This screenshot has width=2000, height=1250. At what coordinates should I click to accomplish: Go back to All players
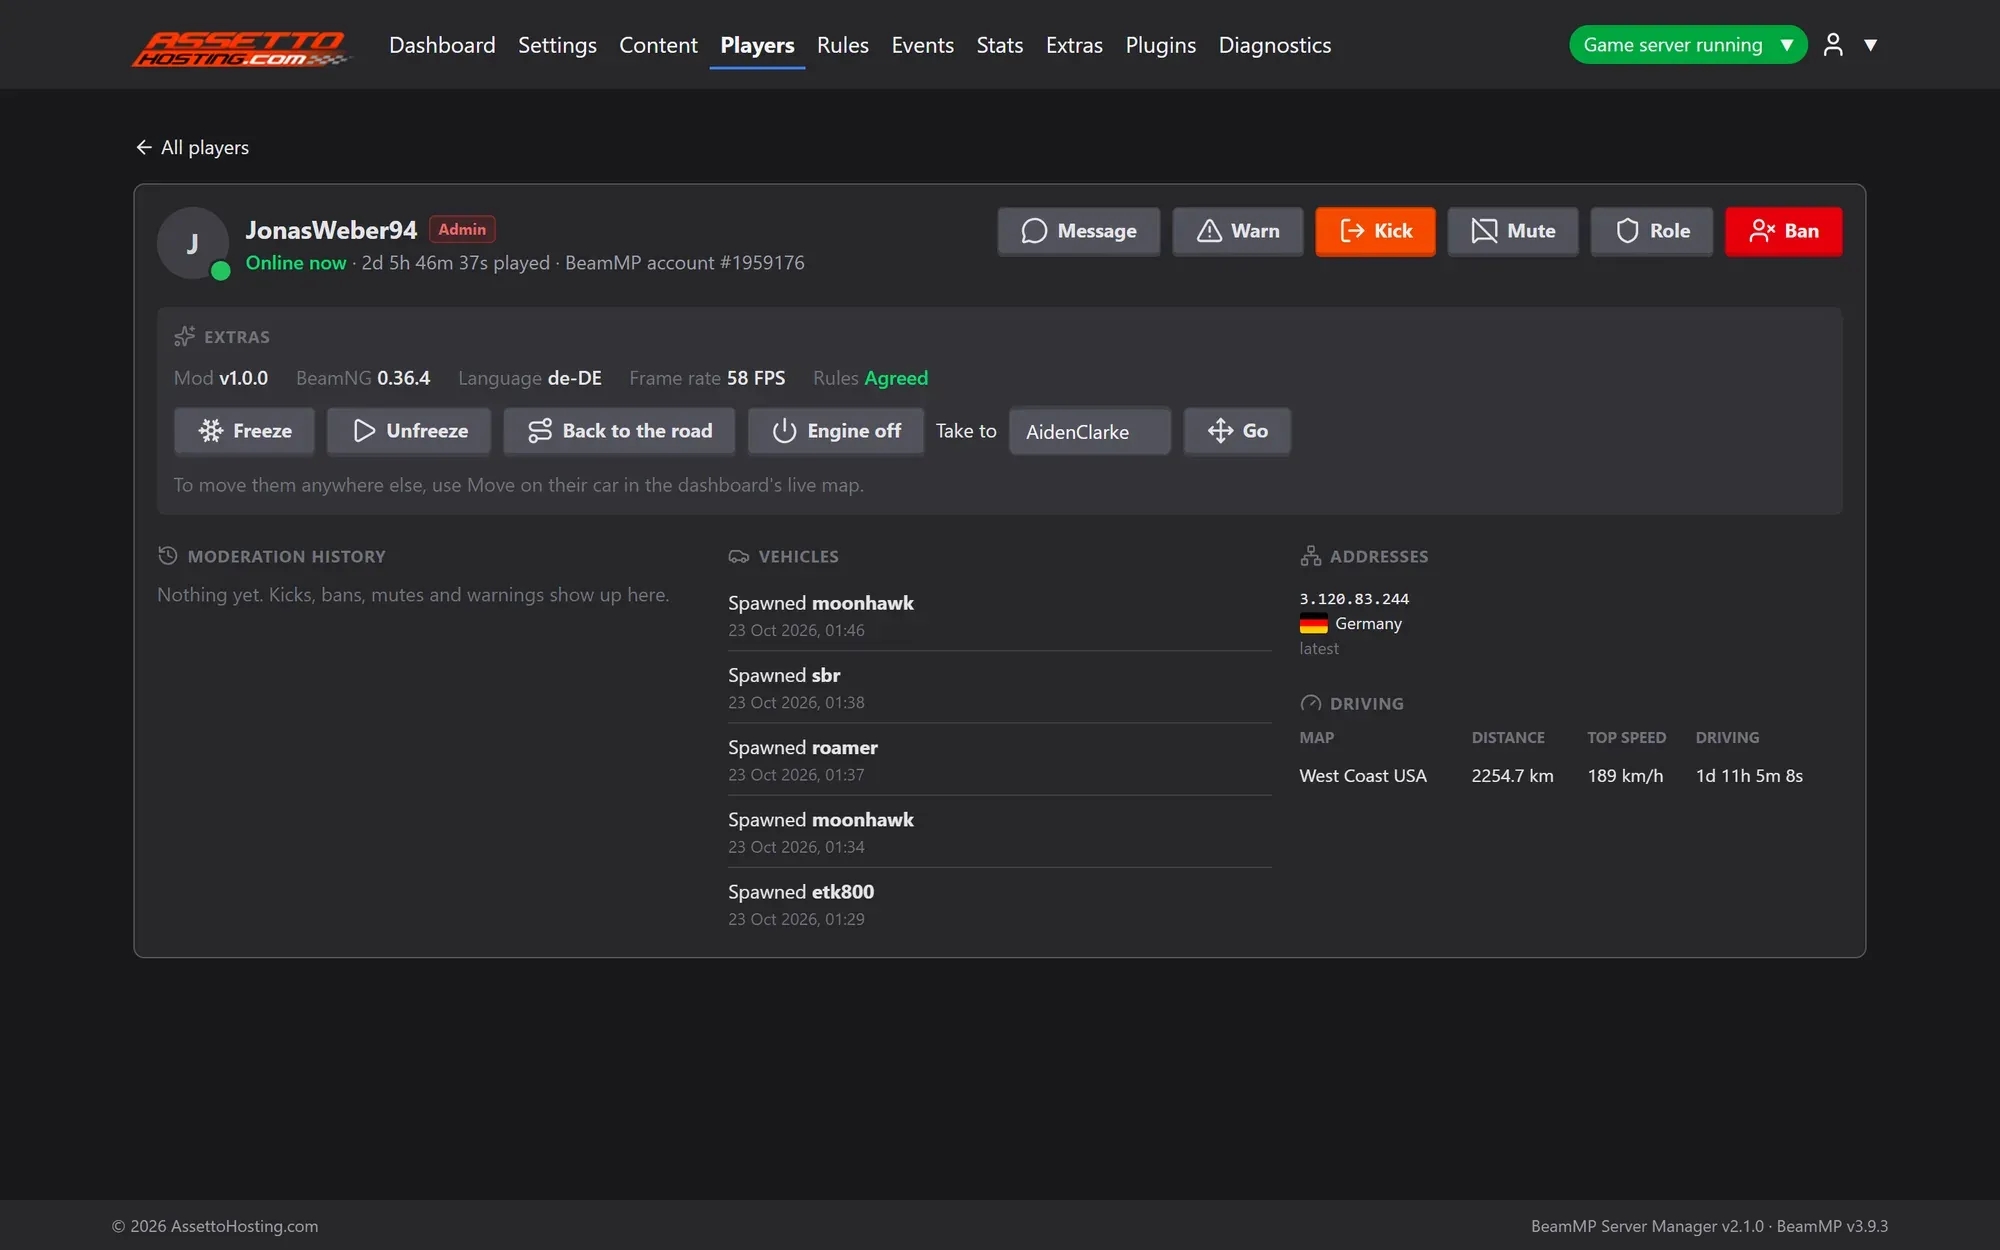(192, 147)
